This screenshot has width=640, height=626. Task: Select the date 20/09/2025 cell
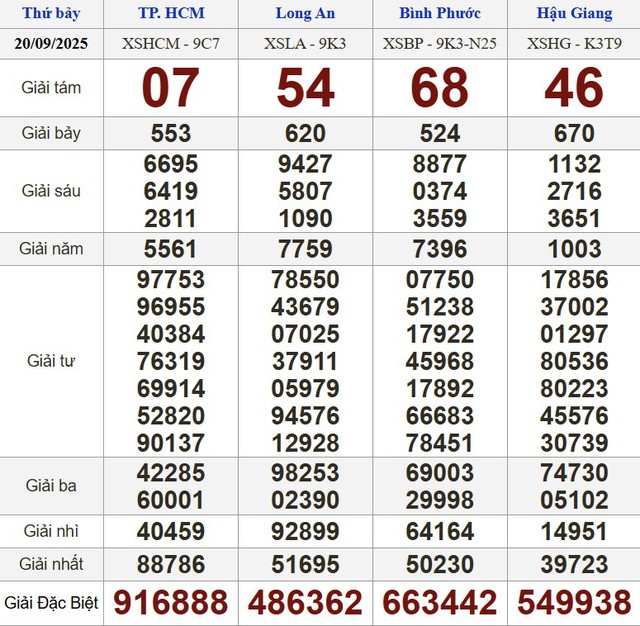point(51,44)
